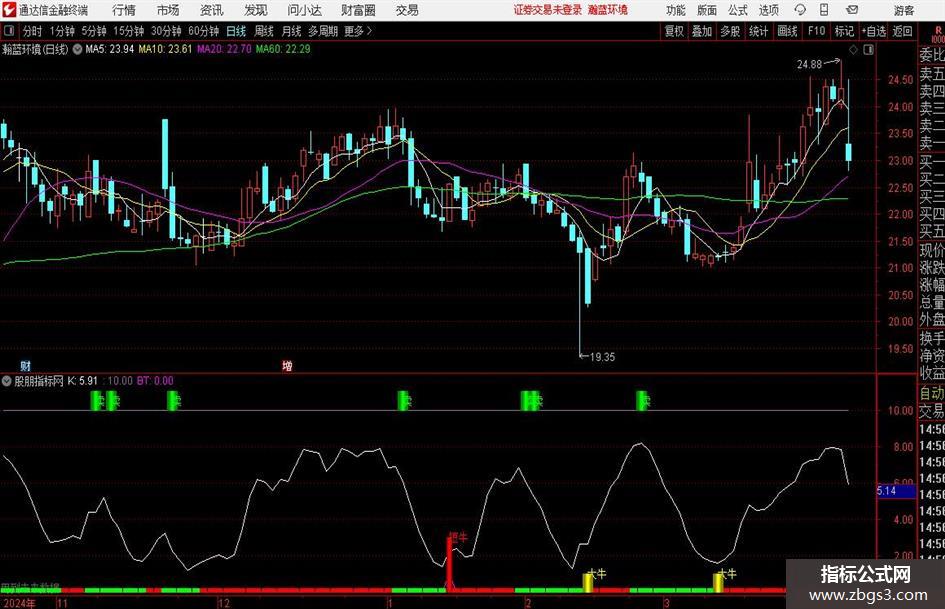Expand the 更多 periods chevron
Viewport: 945px width, 609px height.
358,31
